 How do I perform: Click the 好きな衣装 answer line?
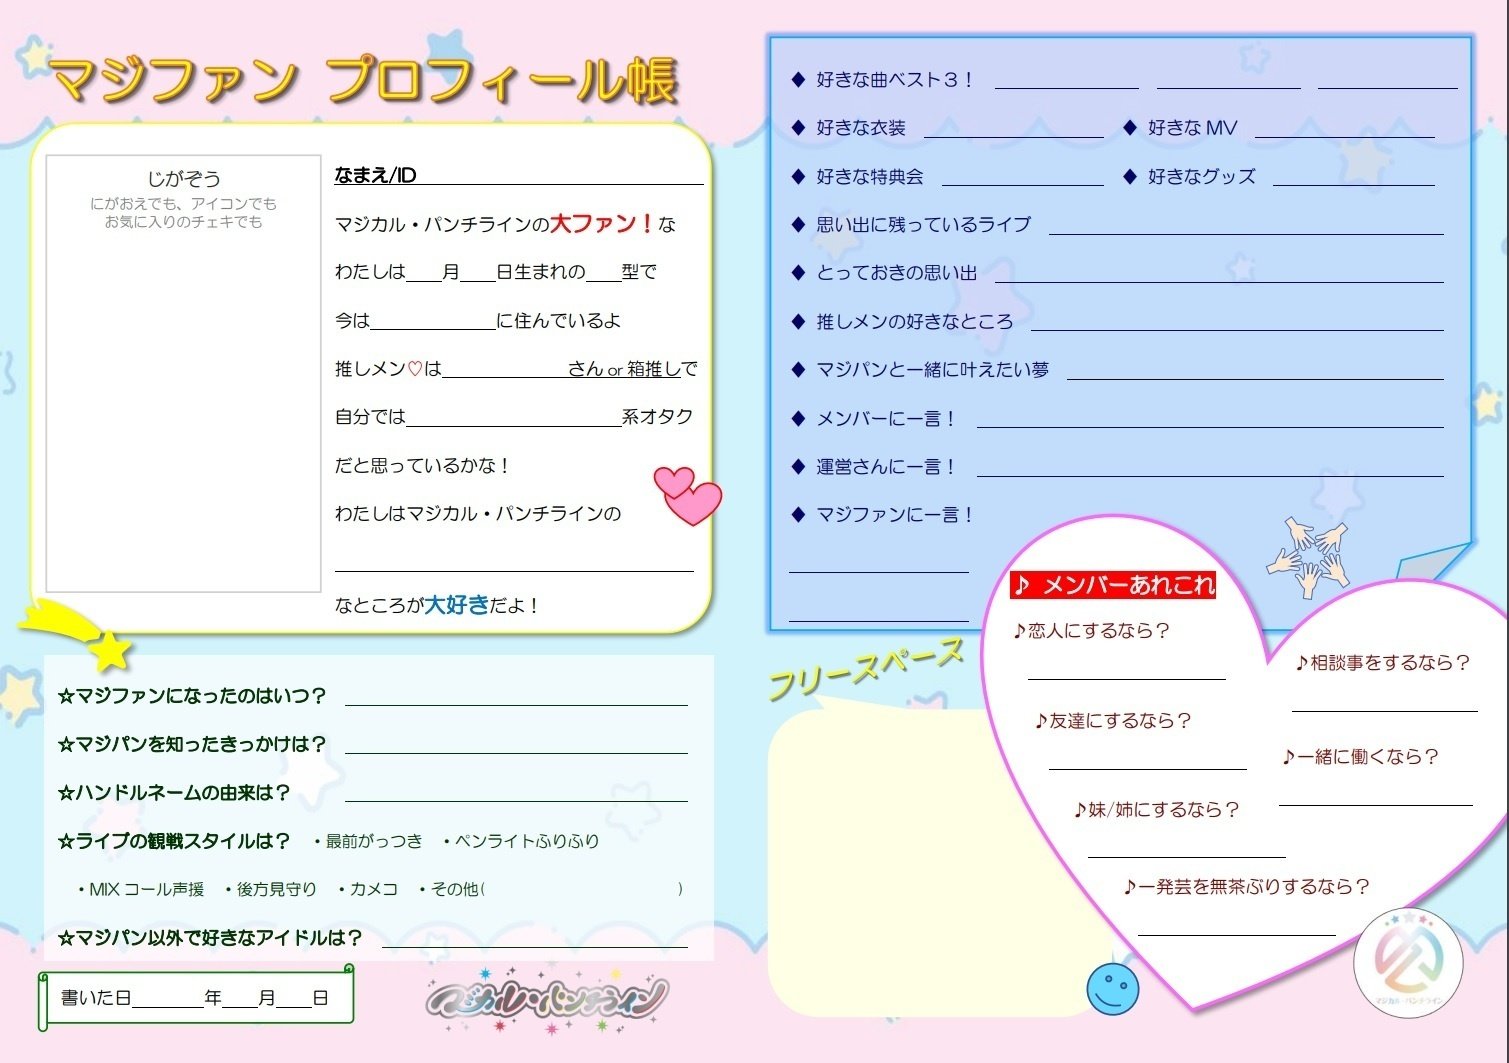click(x=1014, y=128)
